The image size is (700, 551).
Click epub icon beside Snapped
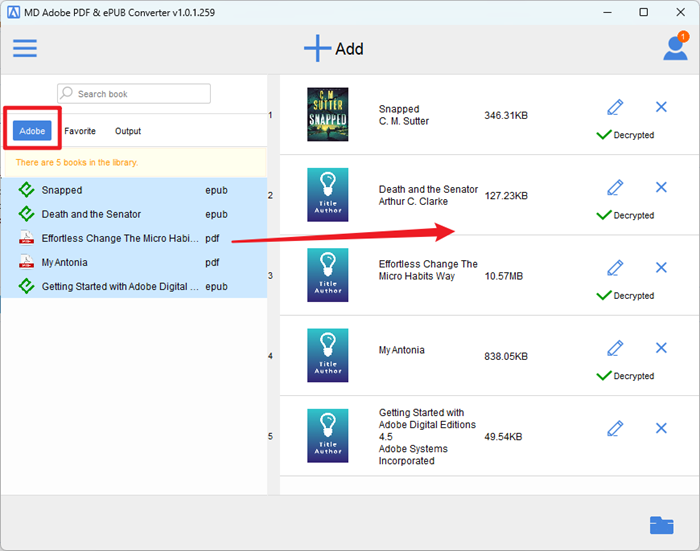coord(26,190)
